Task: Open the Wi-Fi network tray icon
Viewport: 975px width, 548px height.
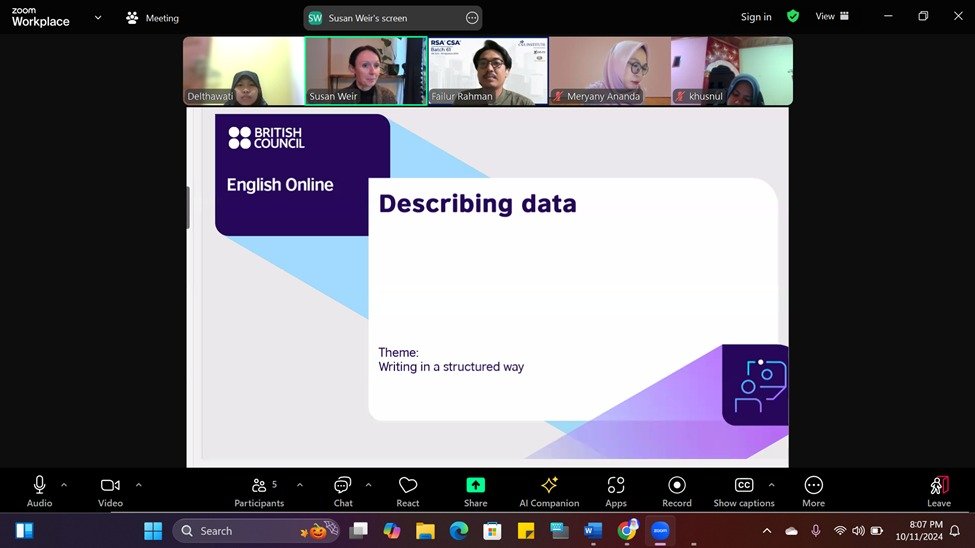Action: [x=839, y=531]
